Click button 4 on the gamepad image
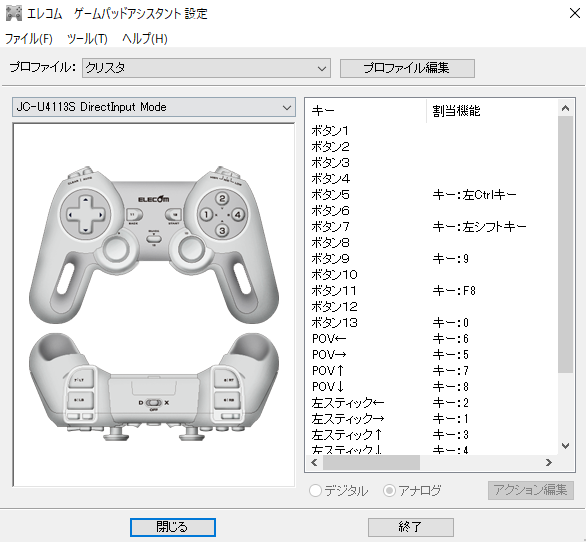586x542 pixels. 238,215
